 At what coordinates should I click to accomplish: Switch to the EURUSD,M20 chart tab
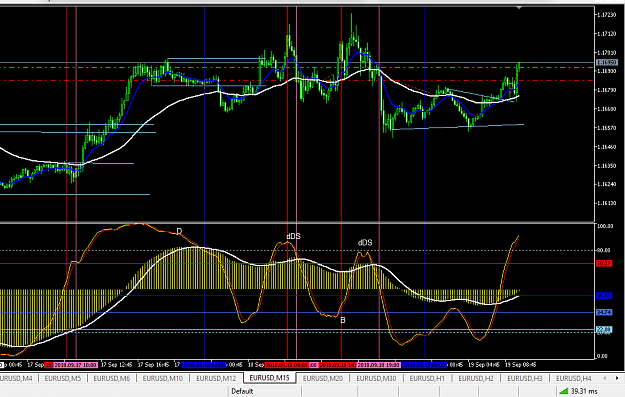[323, 378]
